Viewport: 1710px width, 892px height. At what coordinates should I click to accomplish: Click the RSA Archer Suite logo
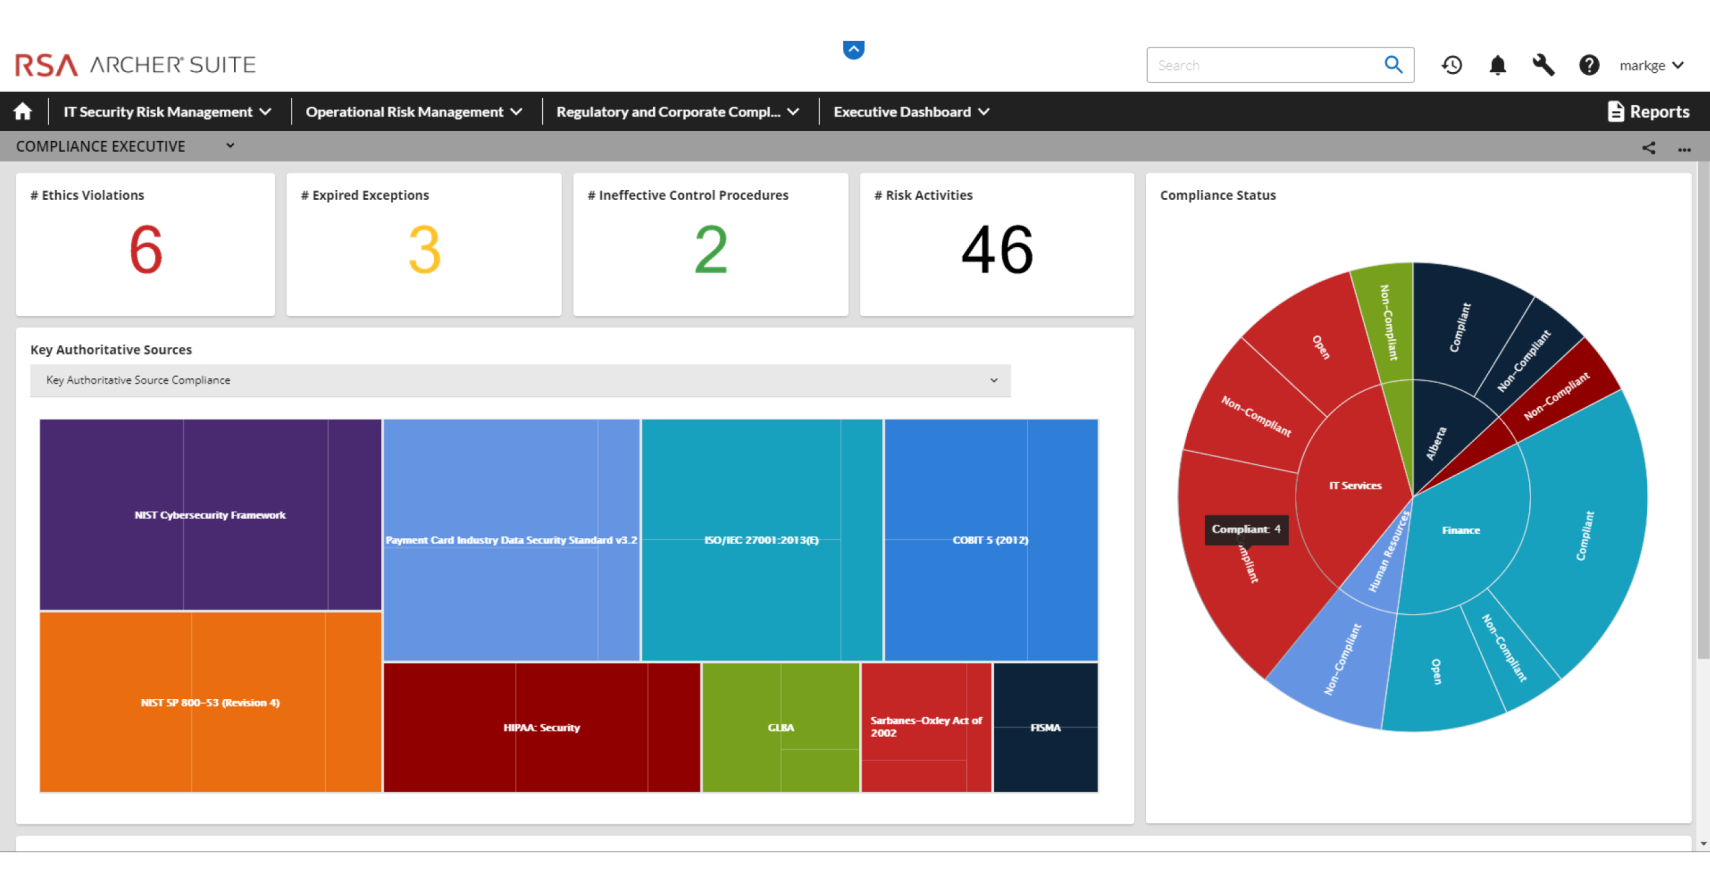(135, 65)
